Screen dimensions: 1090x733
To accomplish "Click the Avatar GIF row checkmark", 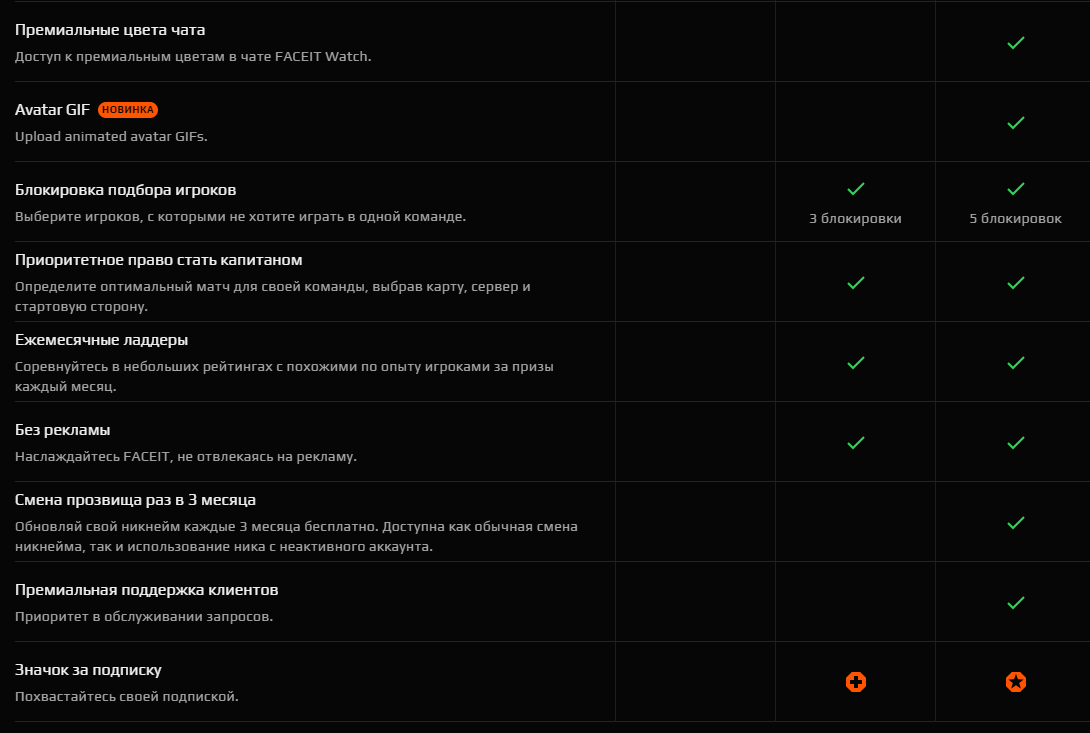I will [x=1016, y=123].
